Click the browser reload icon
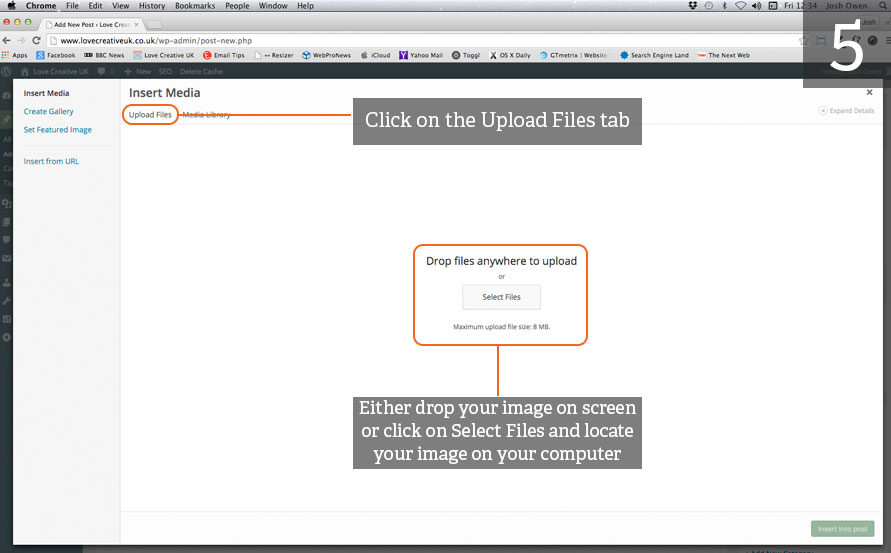 point(36,40)
